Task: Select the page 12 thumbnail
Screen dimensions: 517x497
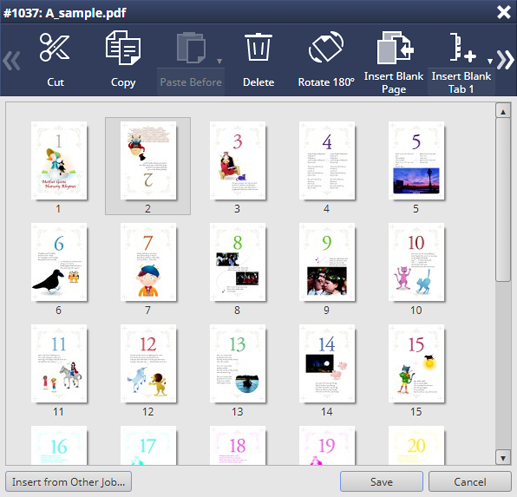Action: pyautogui.click(x=148, y=364)
